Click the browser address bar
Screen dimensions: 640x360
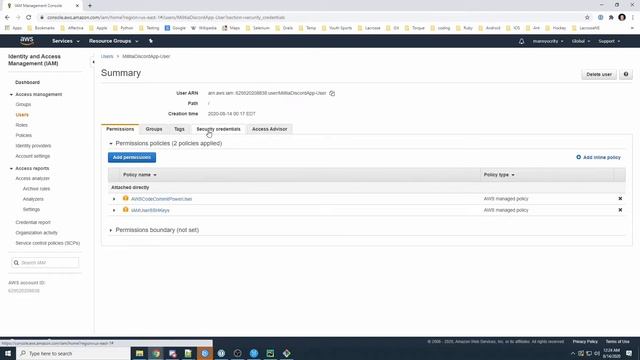tap(310, 18)
